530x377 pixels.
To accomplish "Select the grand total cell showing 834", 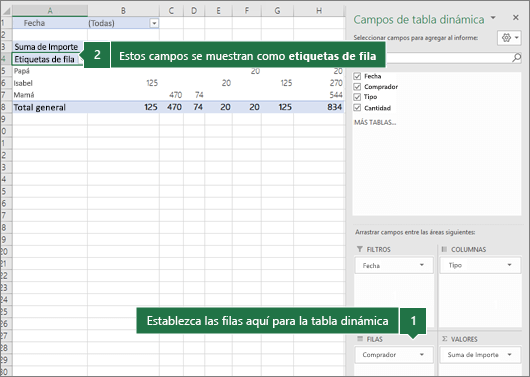I will [x=319, y=107].
